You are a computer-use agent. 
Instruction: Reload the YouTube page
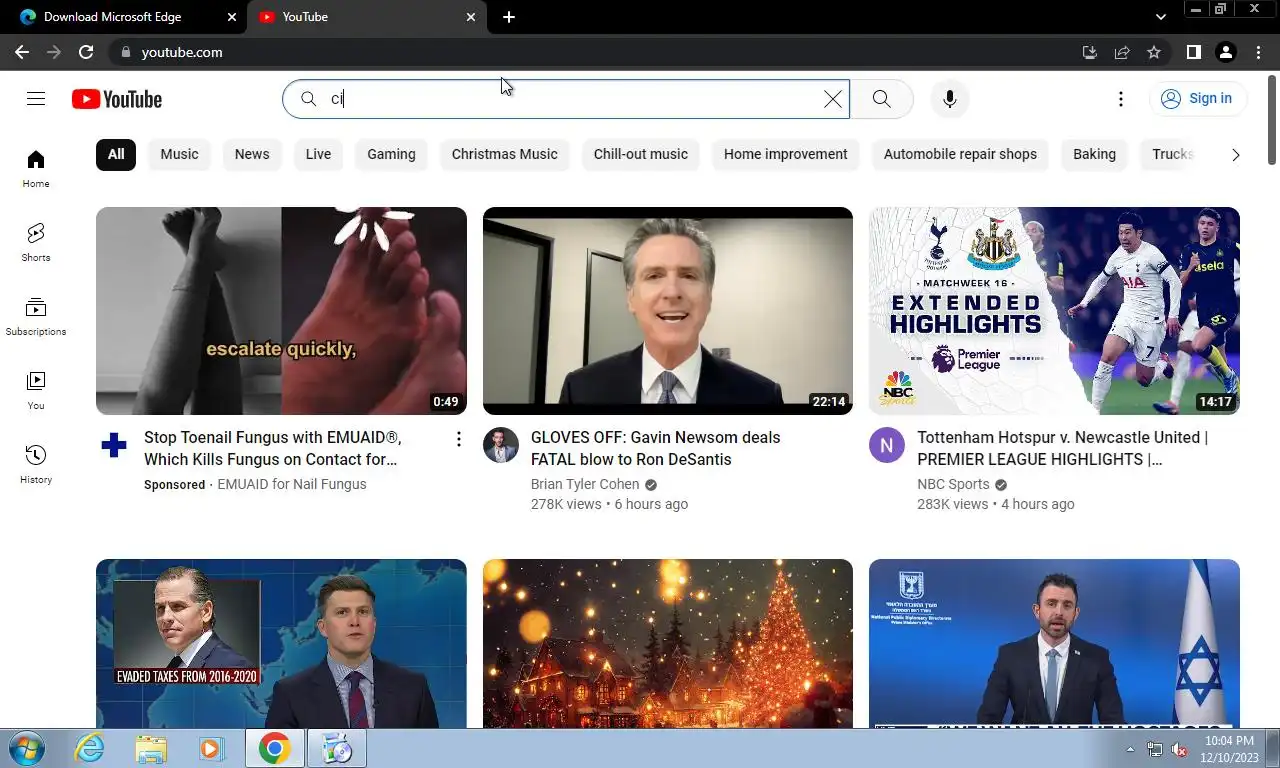[x=86, y=52]
